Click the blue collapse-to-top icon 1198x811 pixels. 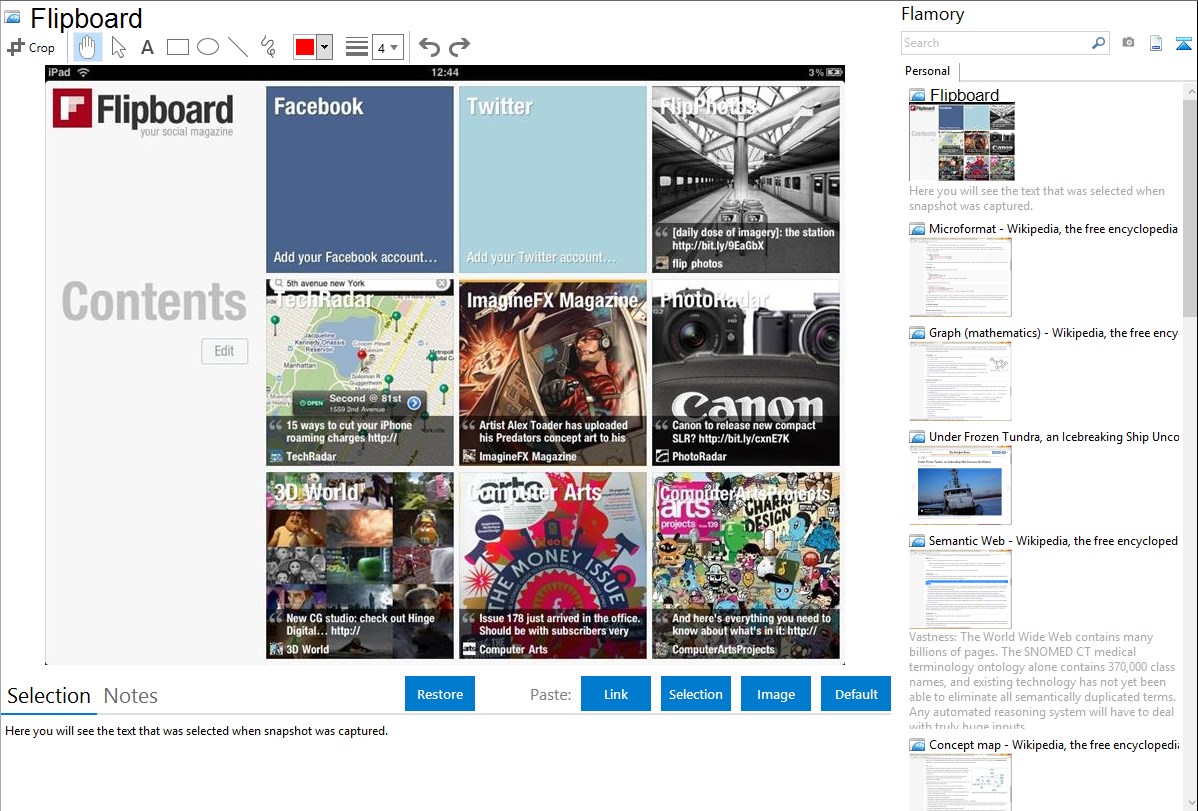tap(1183, 43)
